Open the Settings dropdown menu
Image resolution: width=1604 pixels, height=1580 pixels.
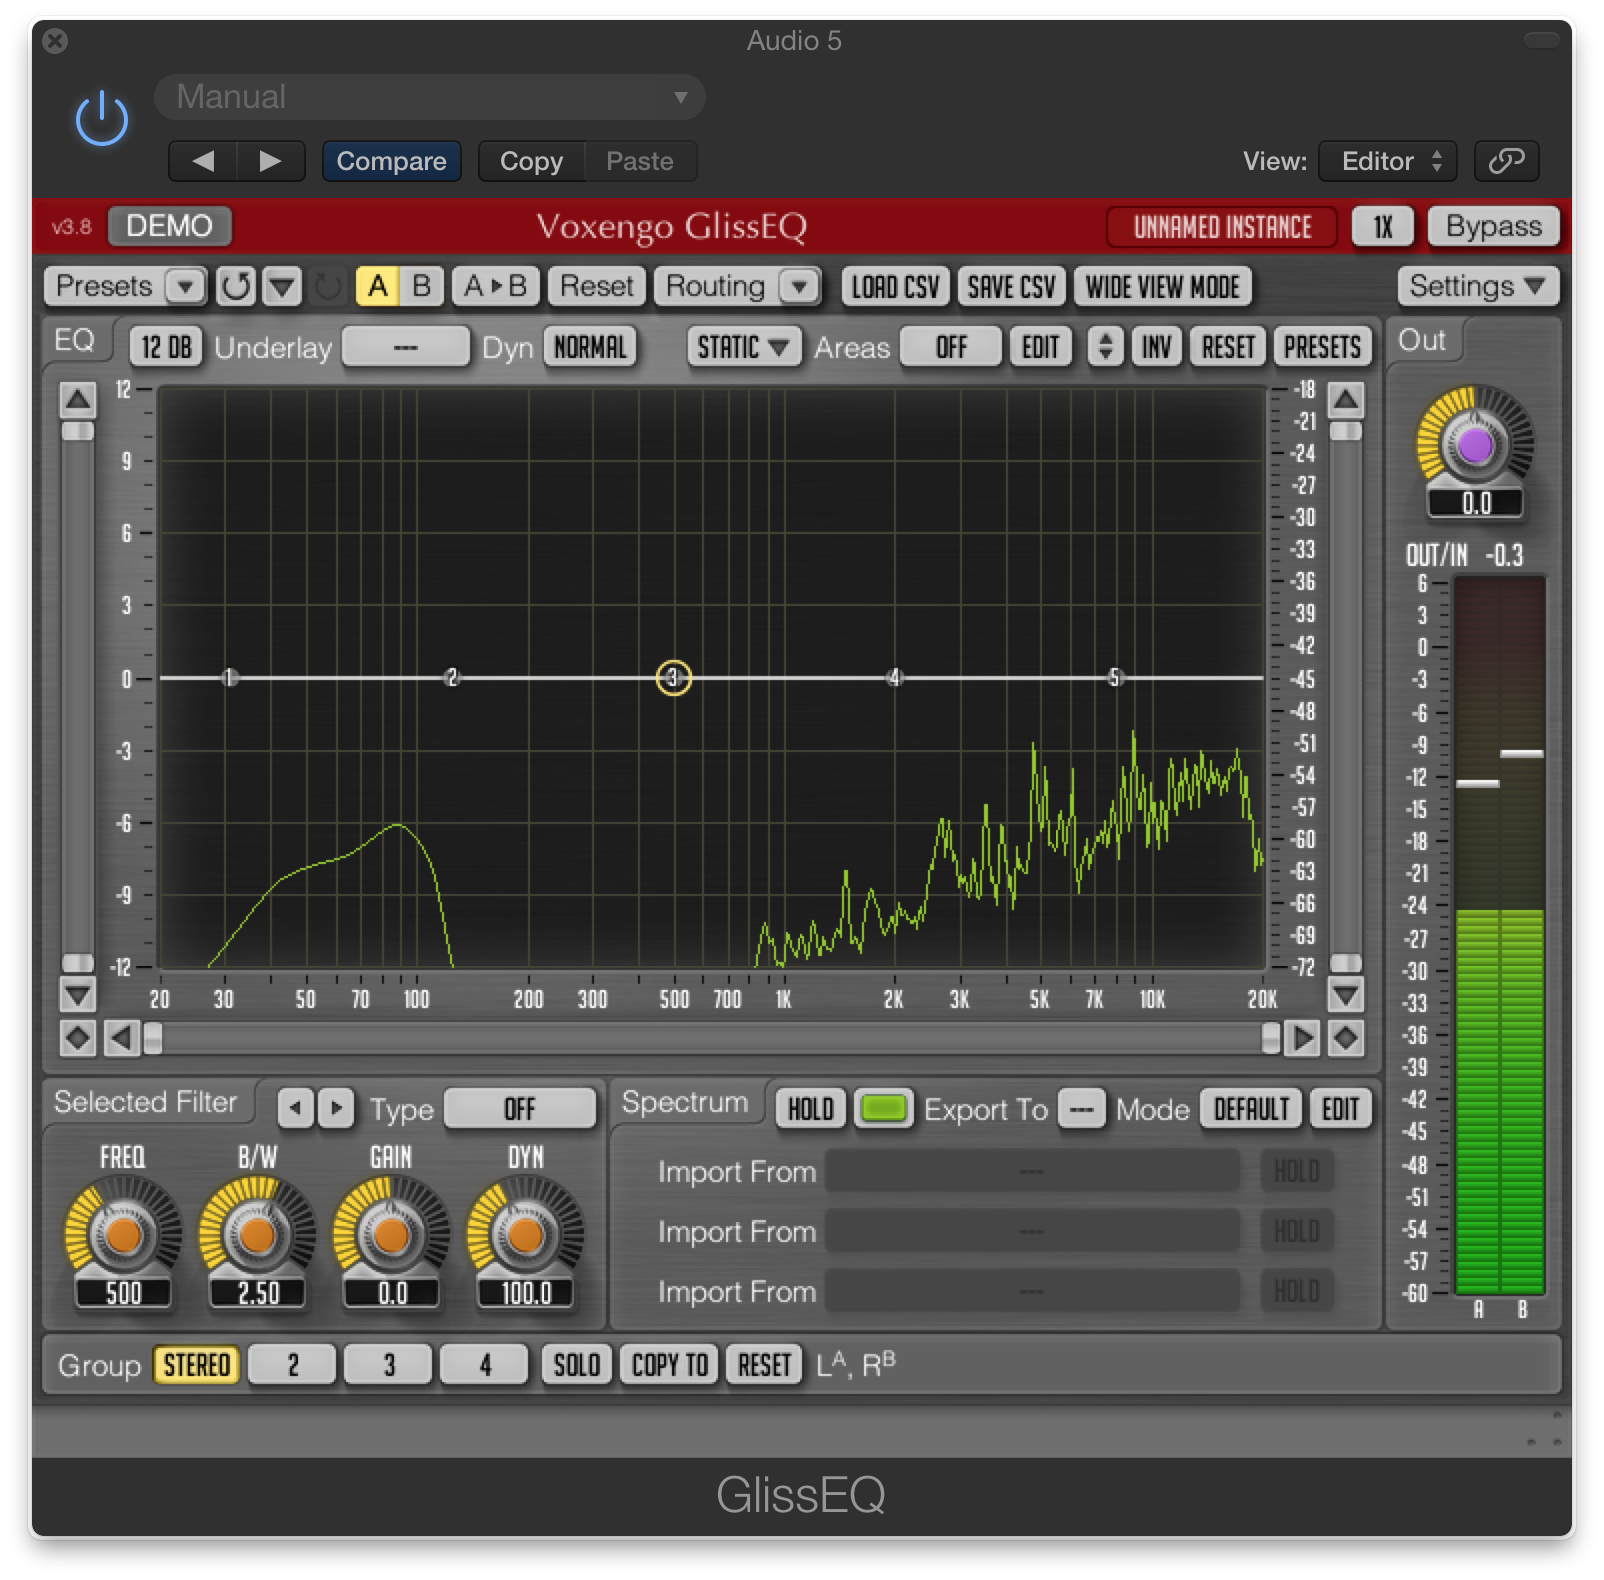click(1476, 287)
